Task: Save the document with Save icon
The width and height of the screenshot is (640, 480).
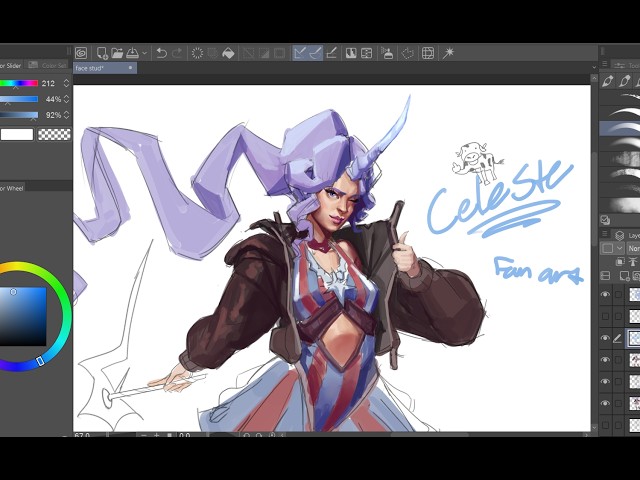Action: (x=132, y=53)
